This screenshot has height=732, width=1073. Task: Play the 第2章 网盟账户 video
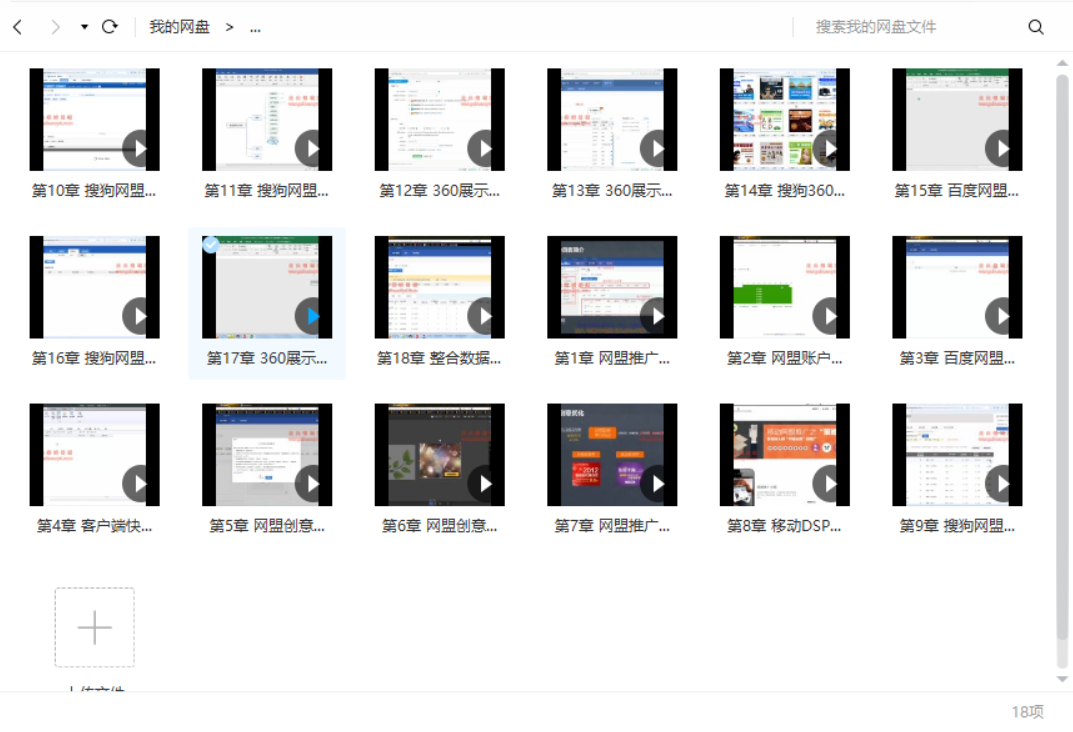pyautogui.click(x=829, y=315)
